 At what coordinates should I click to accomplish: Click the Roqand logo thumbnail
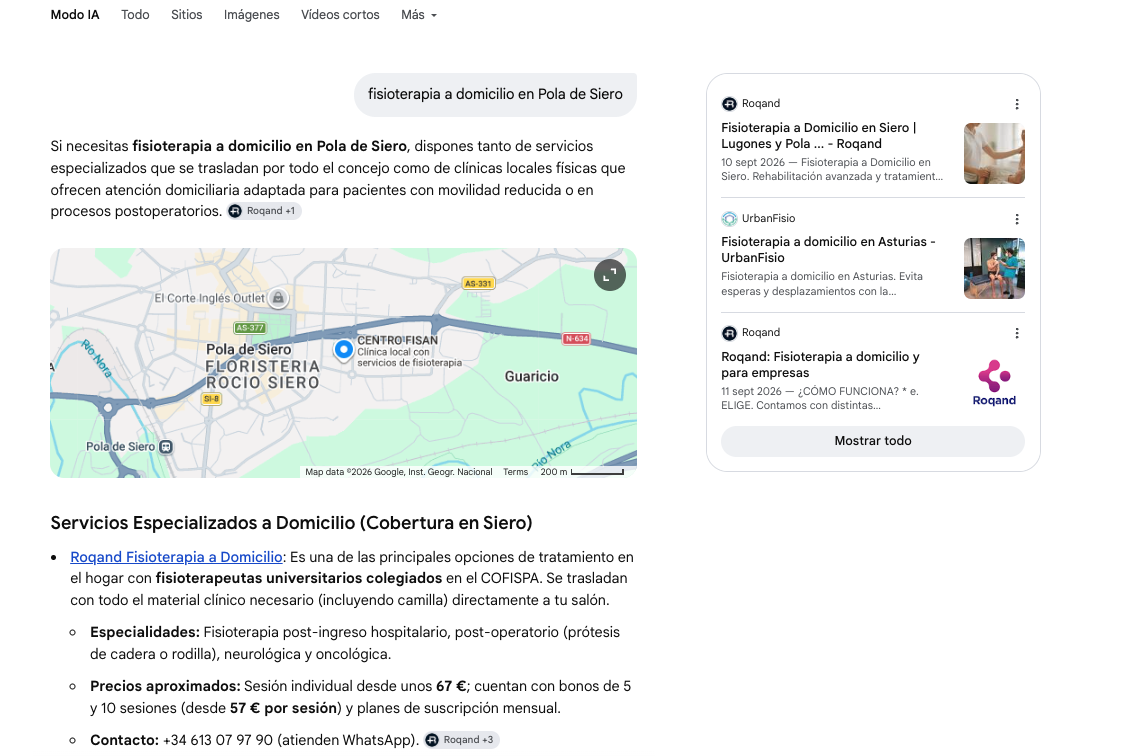[x=994, y=383]
